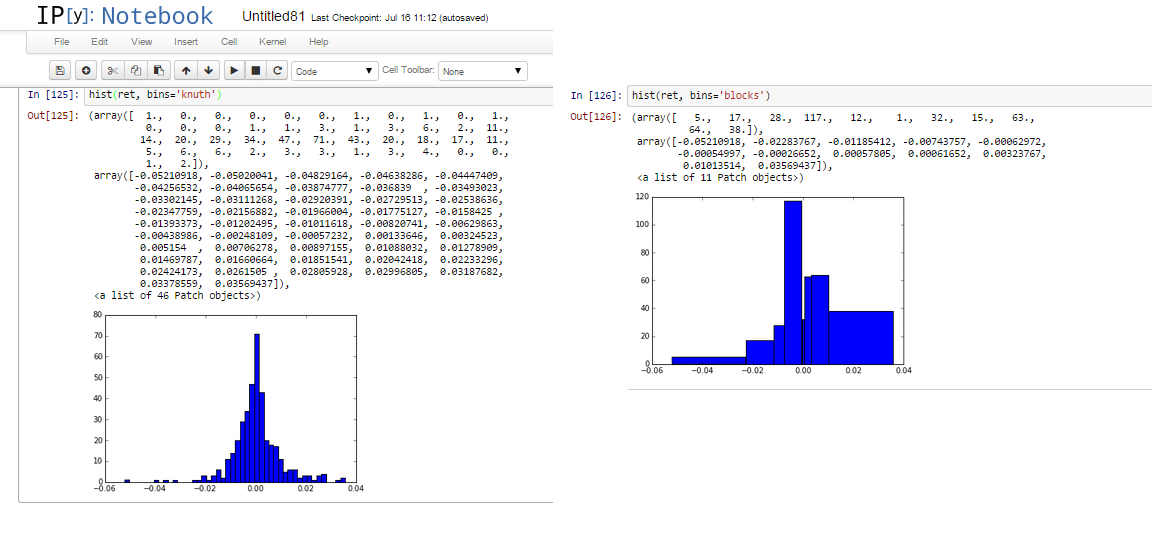Select the In [126]: prompt label
This screenshot has height=542, width=1152.
(597, 95)
